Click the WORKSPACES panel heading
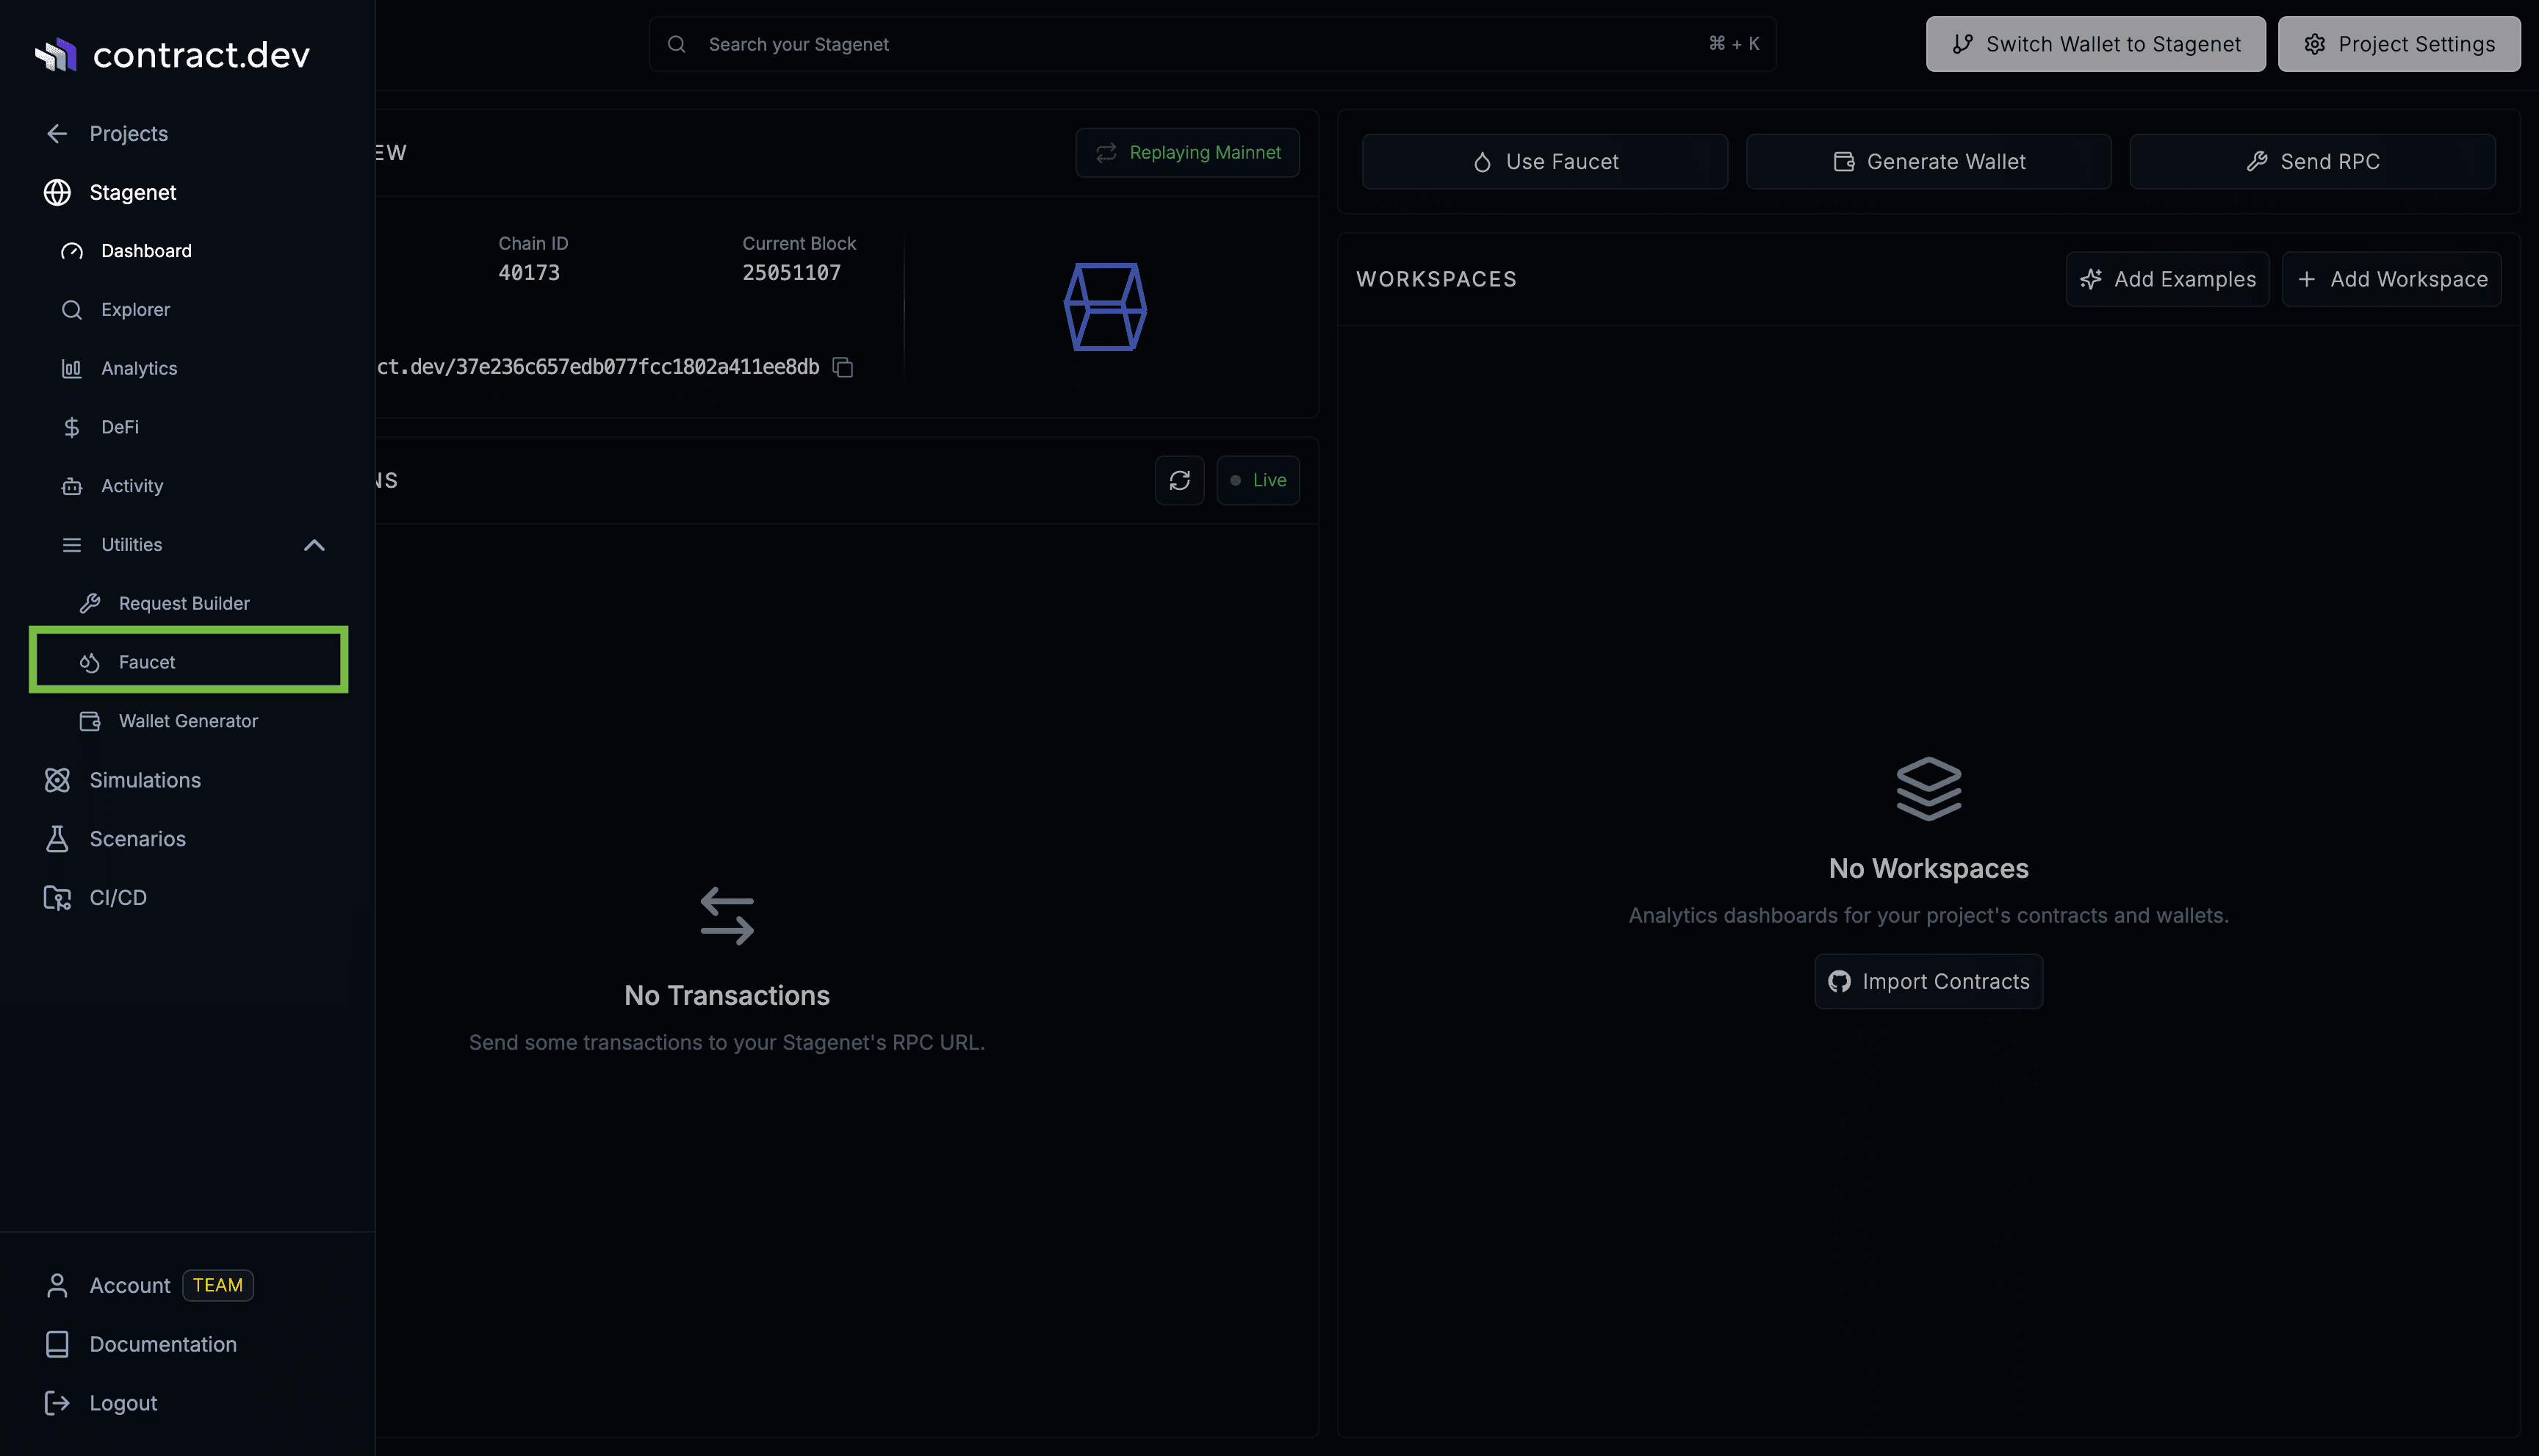The width and height of the screenshot is (2539, 1456). [1436, 279]
